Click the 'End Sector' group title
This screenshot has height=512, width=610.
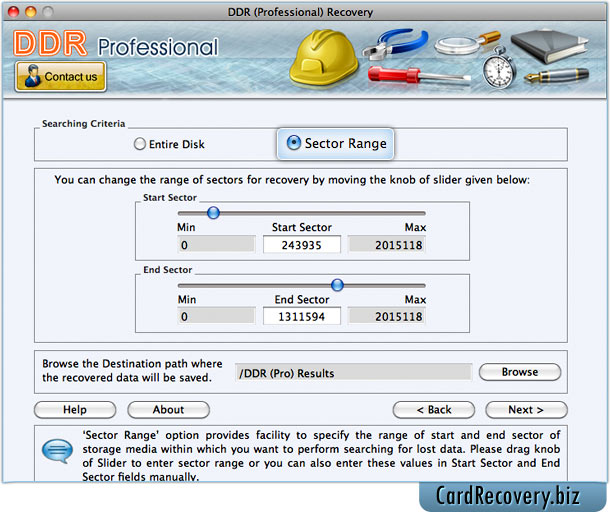coord(168,270)
